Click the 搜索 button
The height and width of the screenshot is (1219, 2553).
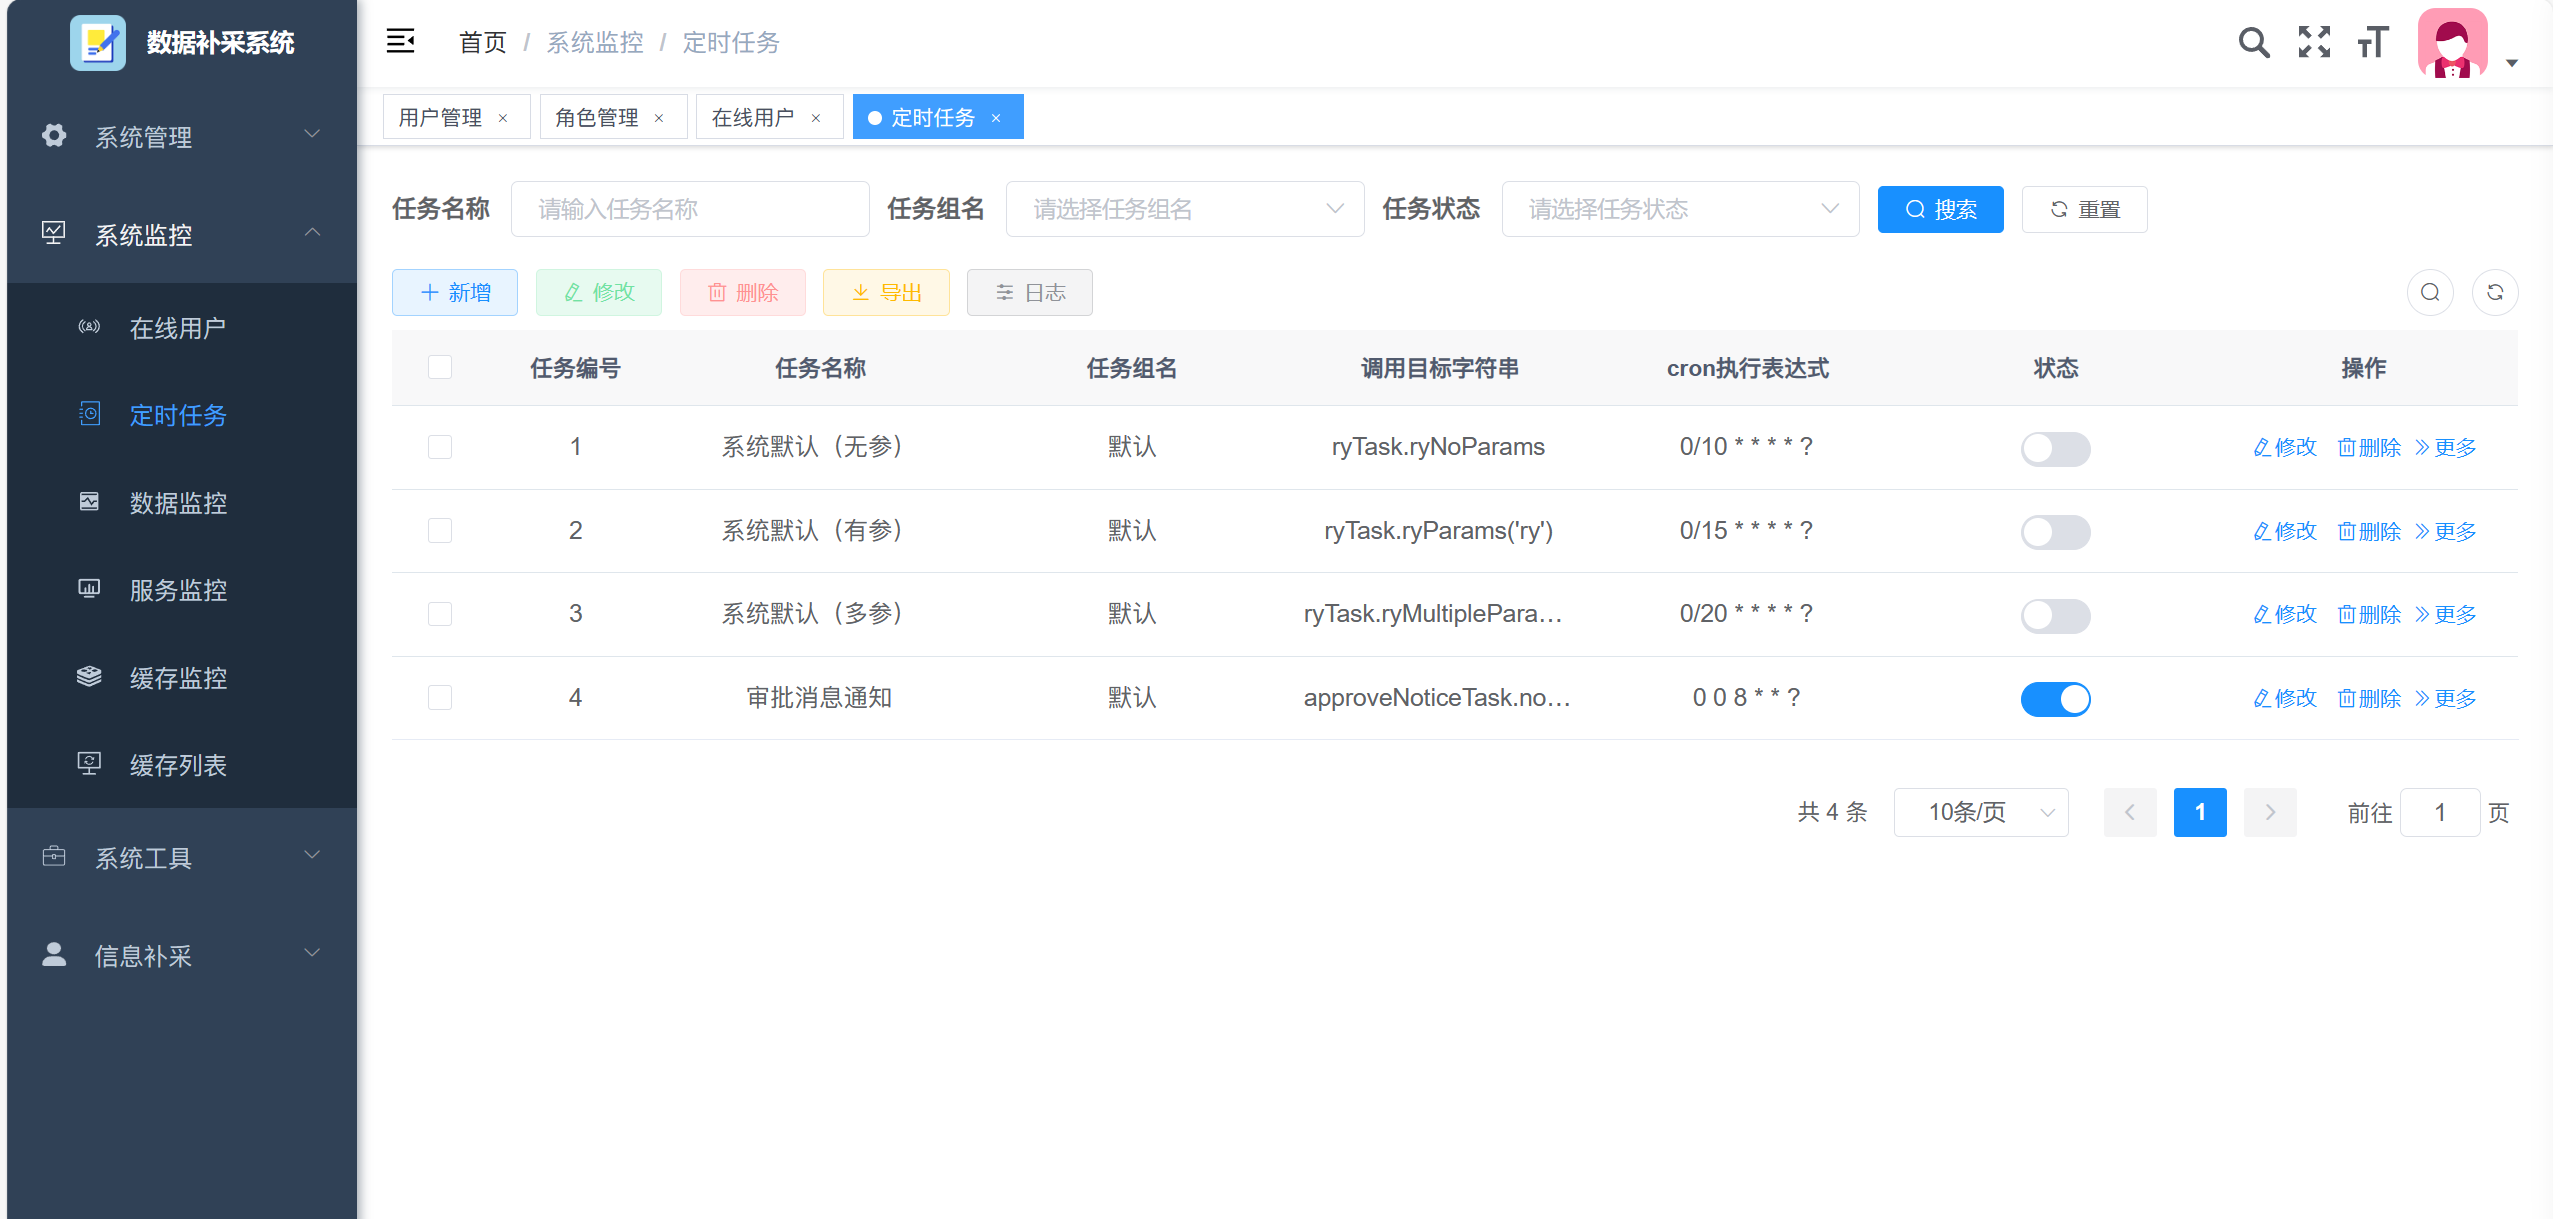1940,209
